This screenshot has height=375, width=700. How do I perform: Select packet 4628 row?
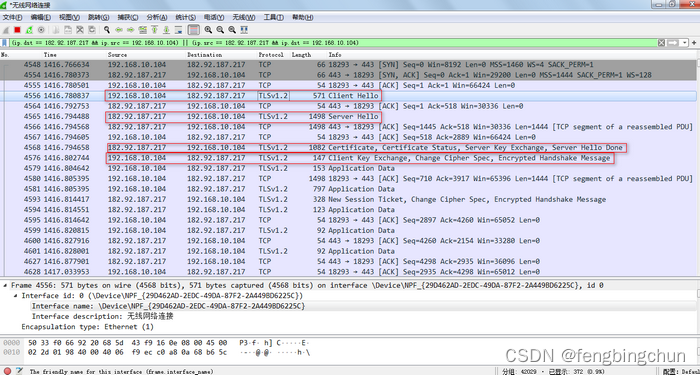coord(348,271)
